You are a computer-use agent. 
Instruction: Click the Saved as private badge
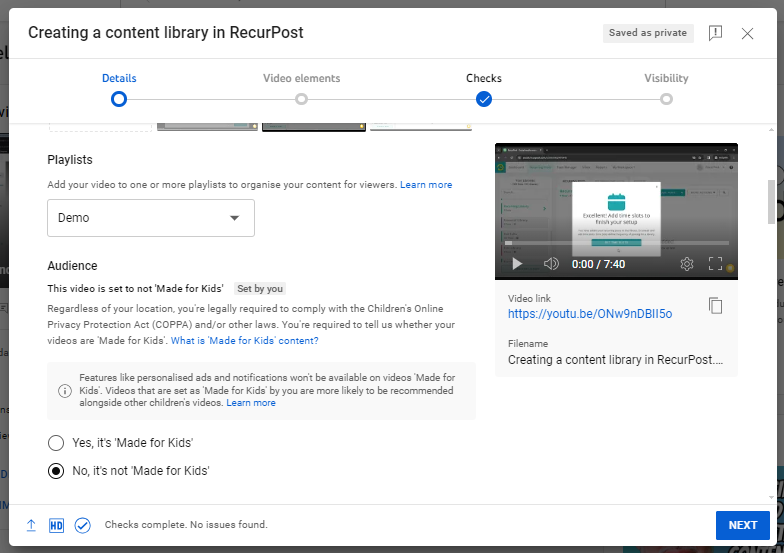click(648, 33)
